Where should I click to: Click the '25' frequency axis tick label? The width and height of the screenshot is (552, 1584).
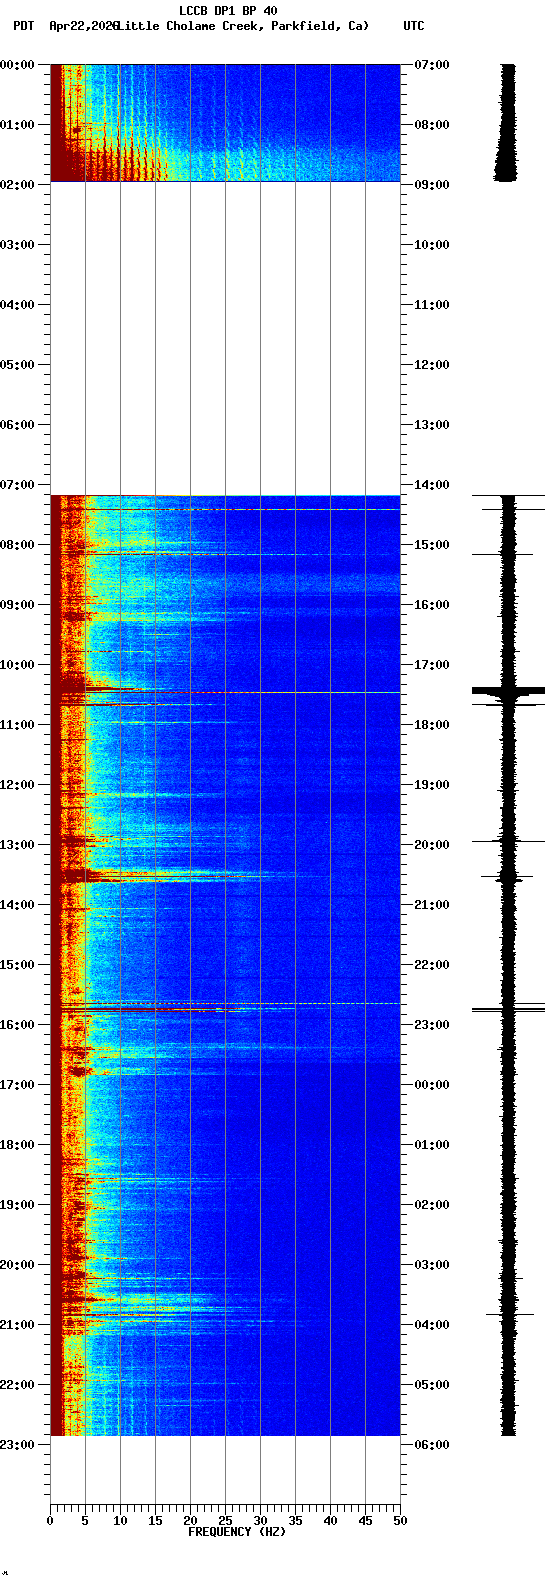pyautogui.click(x=225, y=1520)
